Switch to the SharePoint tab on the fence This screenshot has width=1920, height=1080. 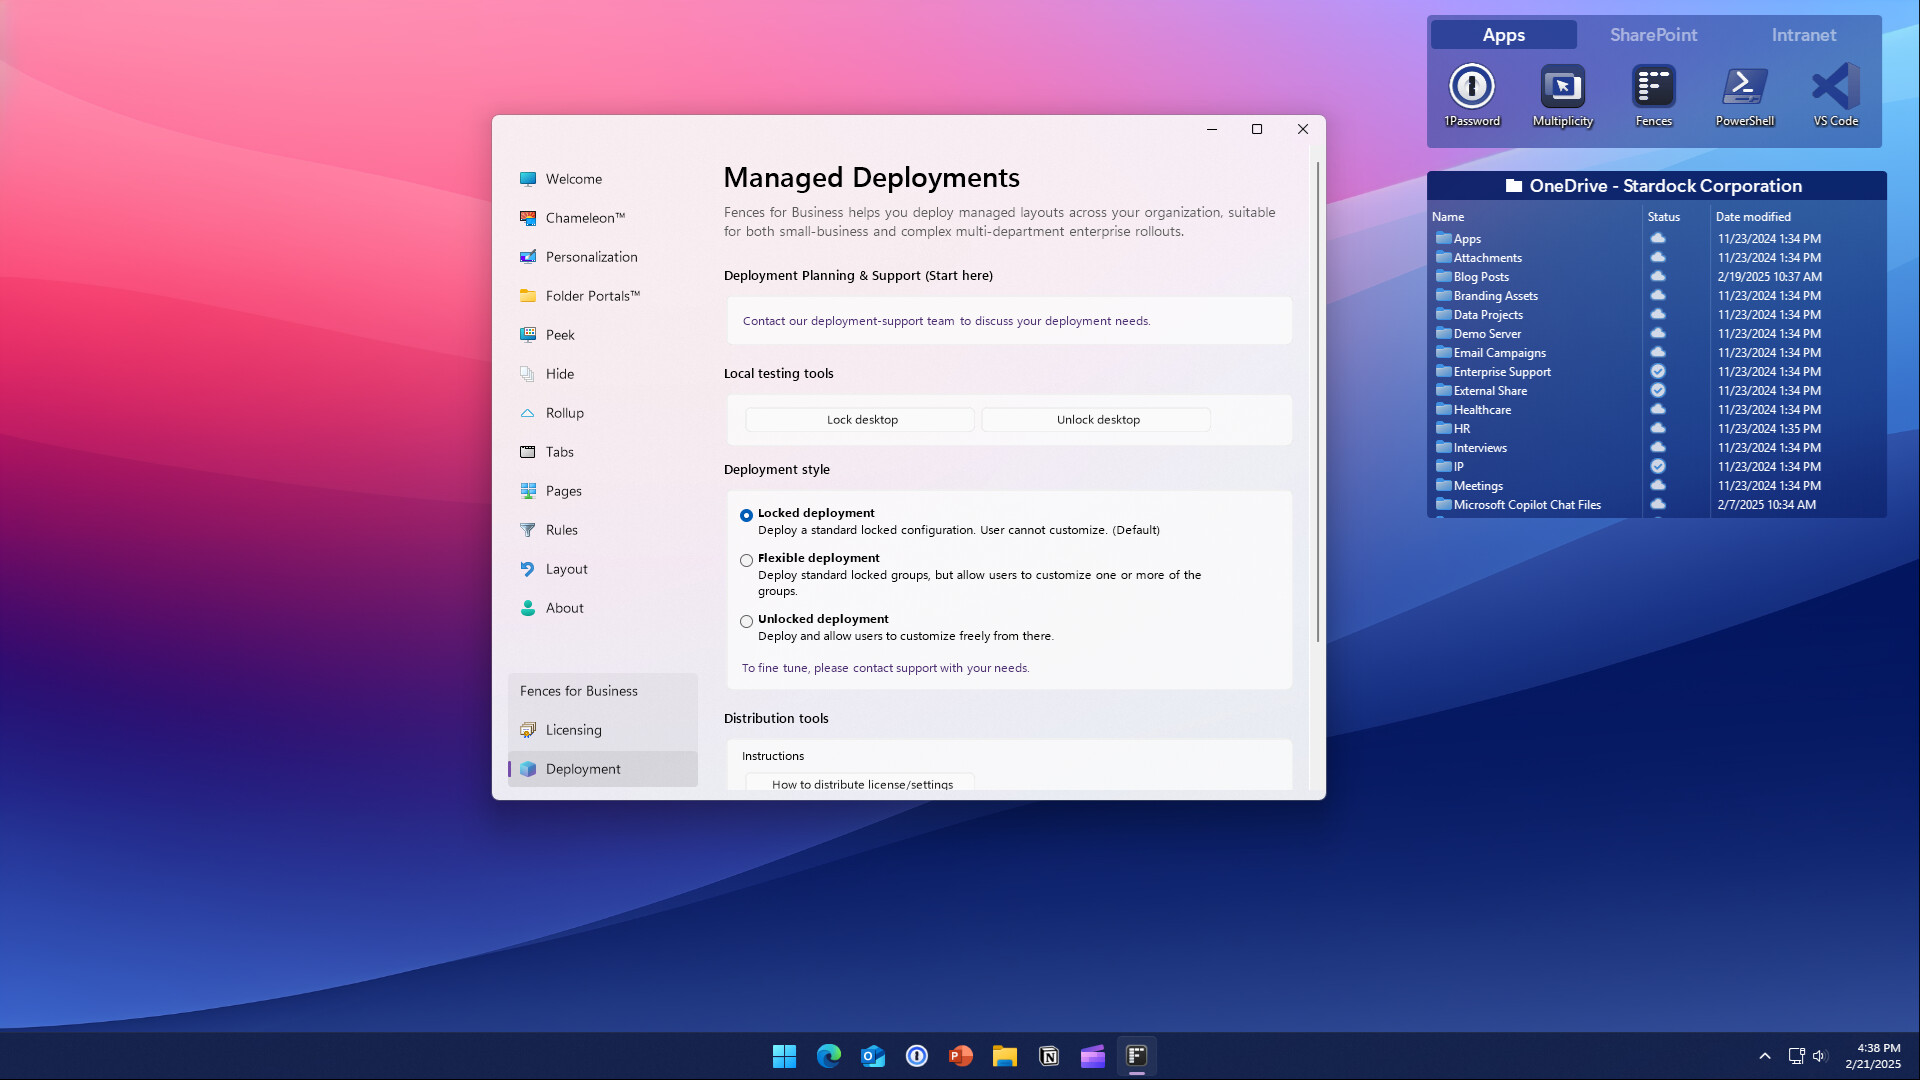(x=1653, y=34)
